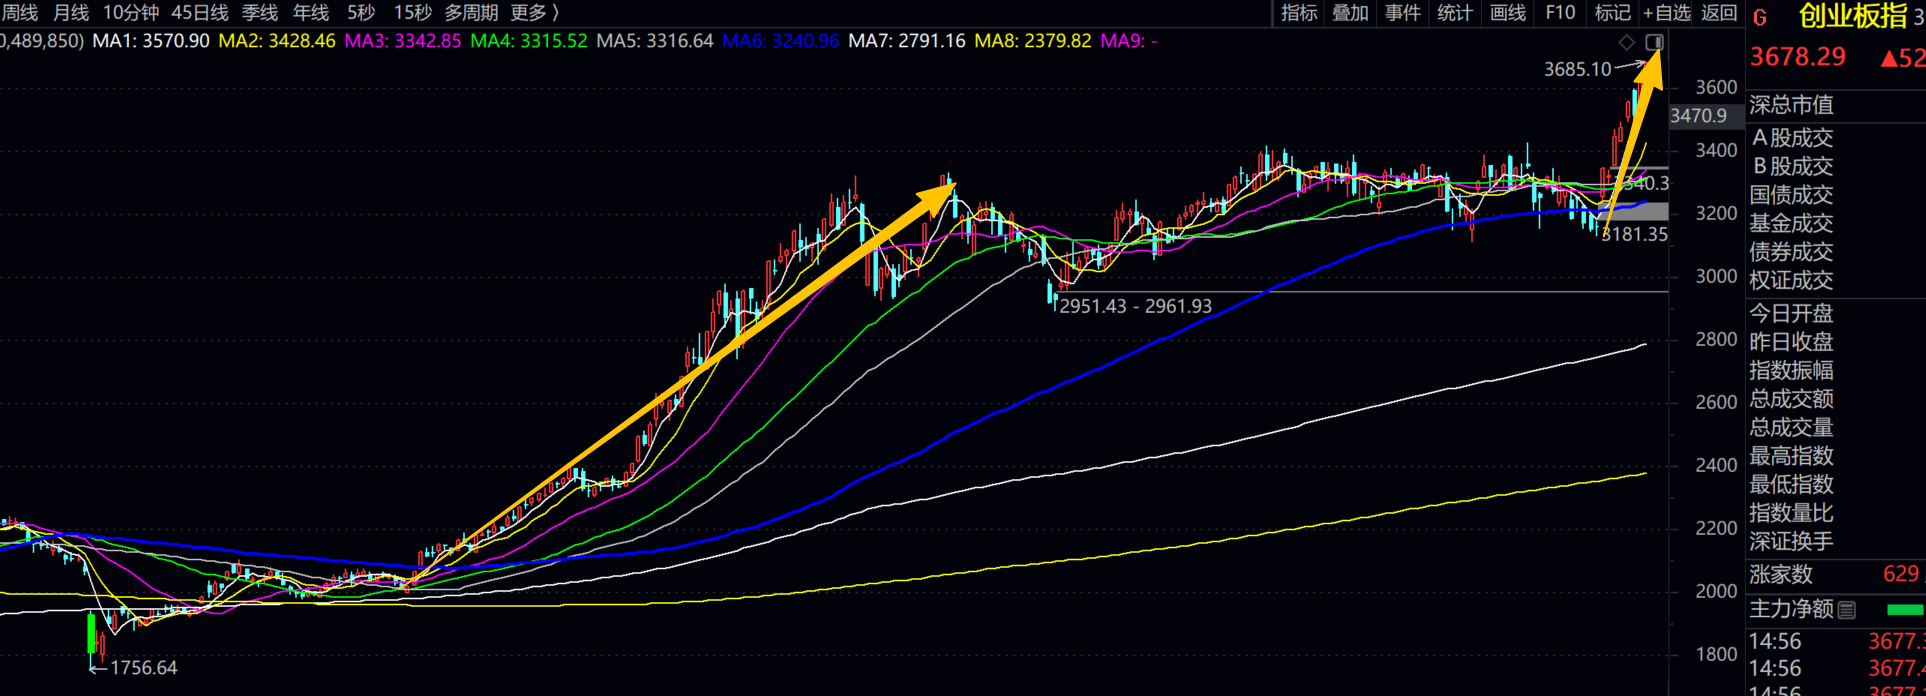Click the 3470.9 price axis marker
1926x696 pixels.
point(1698,116)
